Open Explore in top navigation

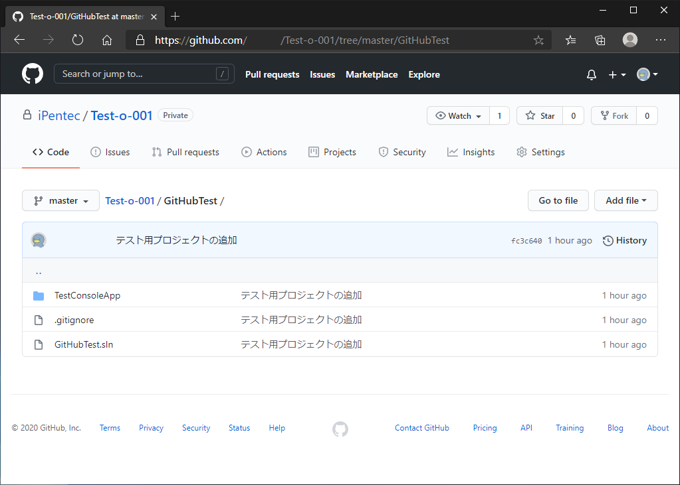424,75
